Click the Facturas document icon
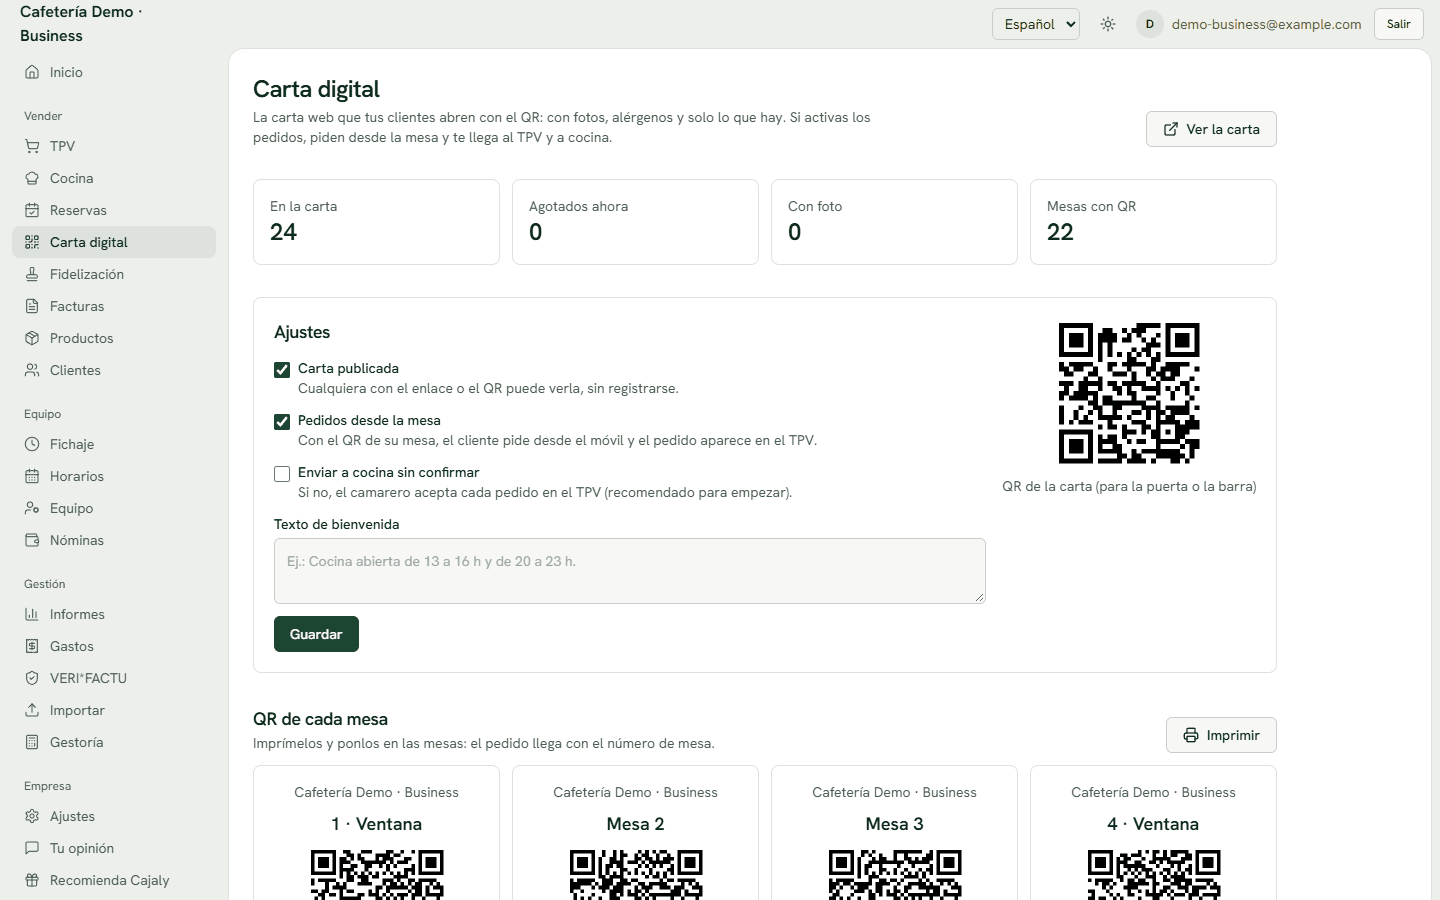 coord(32,306)
